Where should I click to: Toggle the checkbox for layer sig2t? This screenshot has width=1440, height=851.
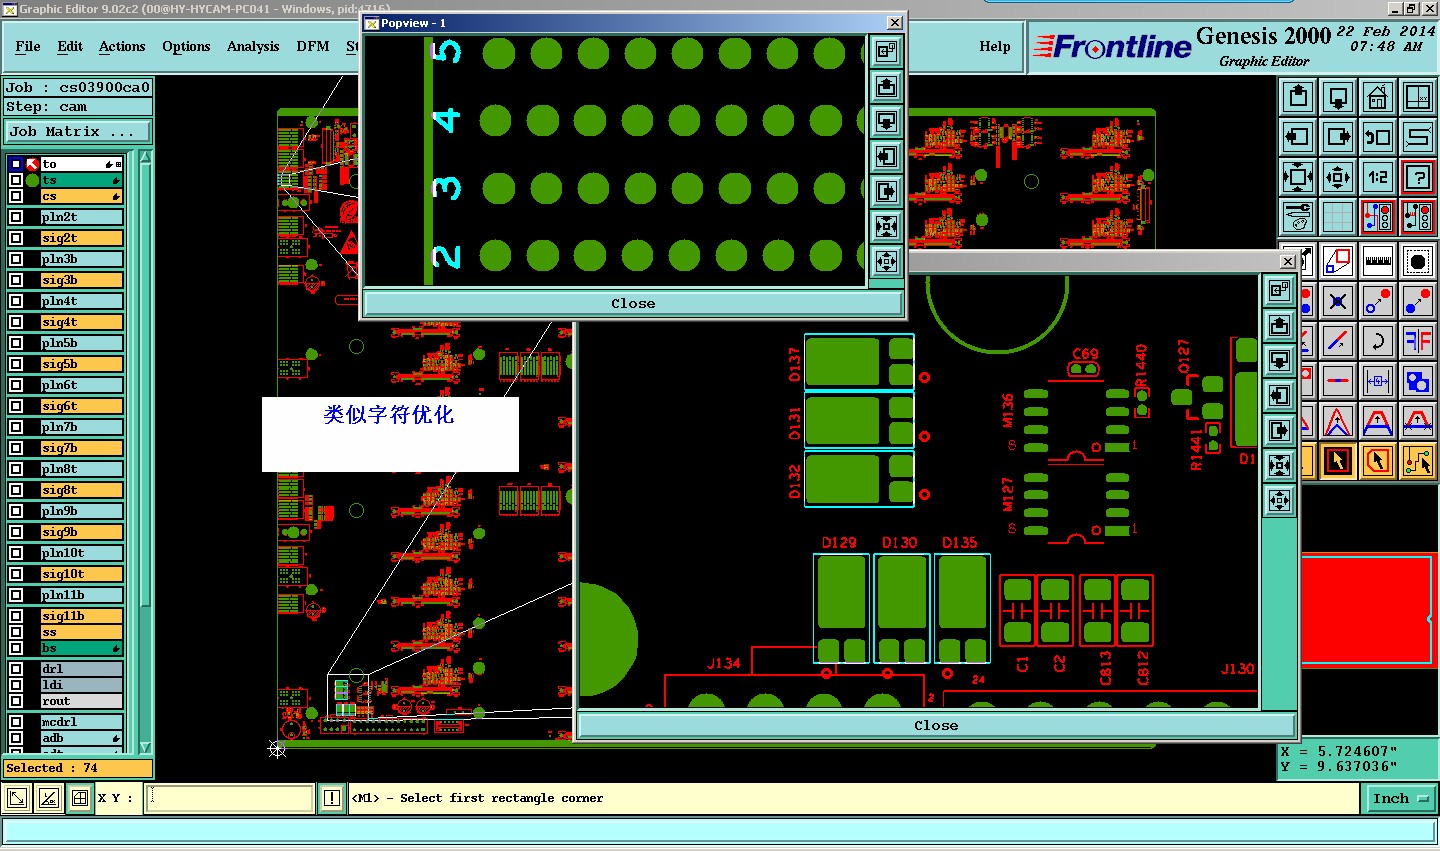click(16, 238)
